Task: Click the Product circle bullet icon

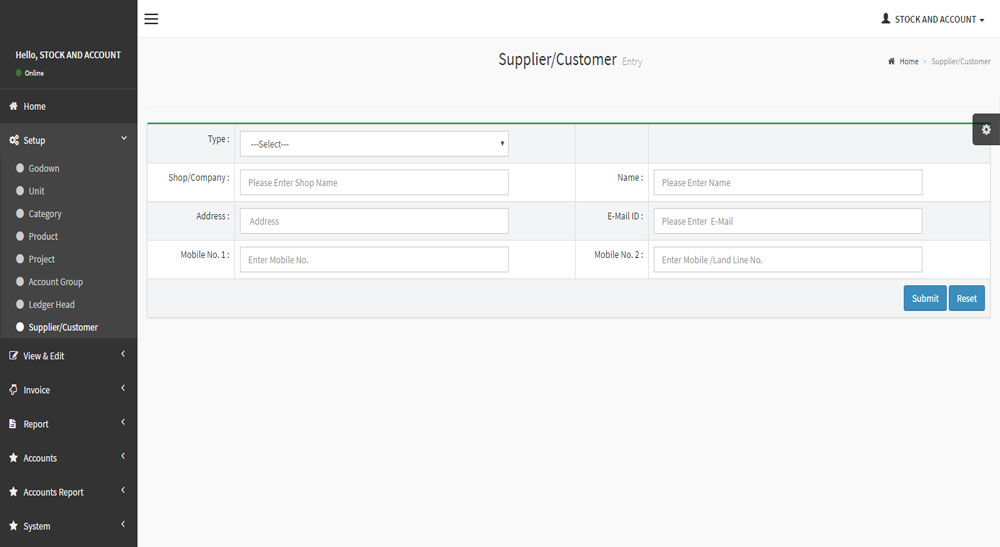Action: (20, 236)
